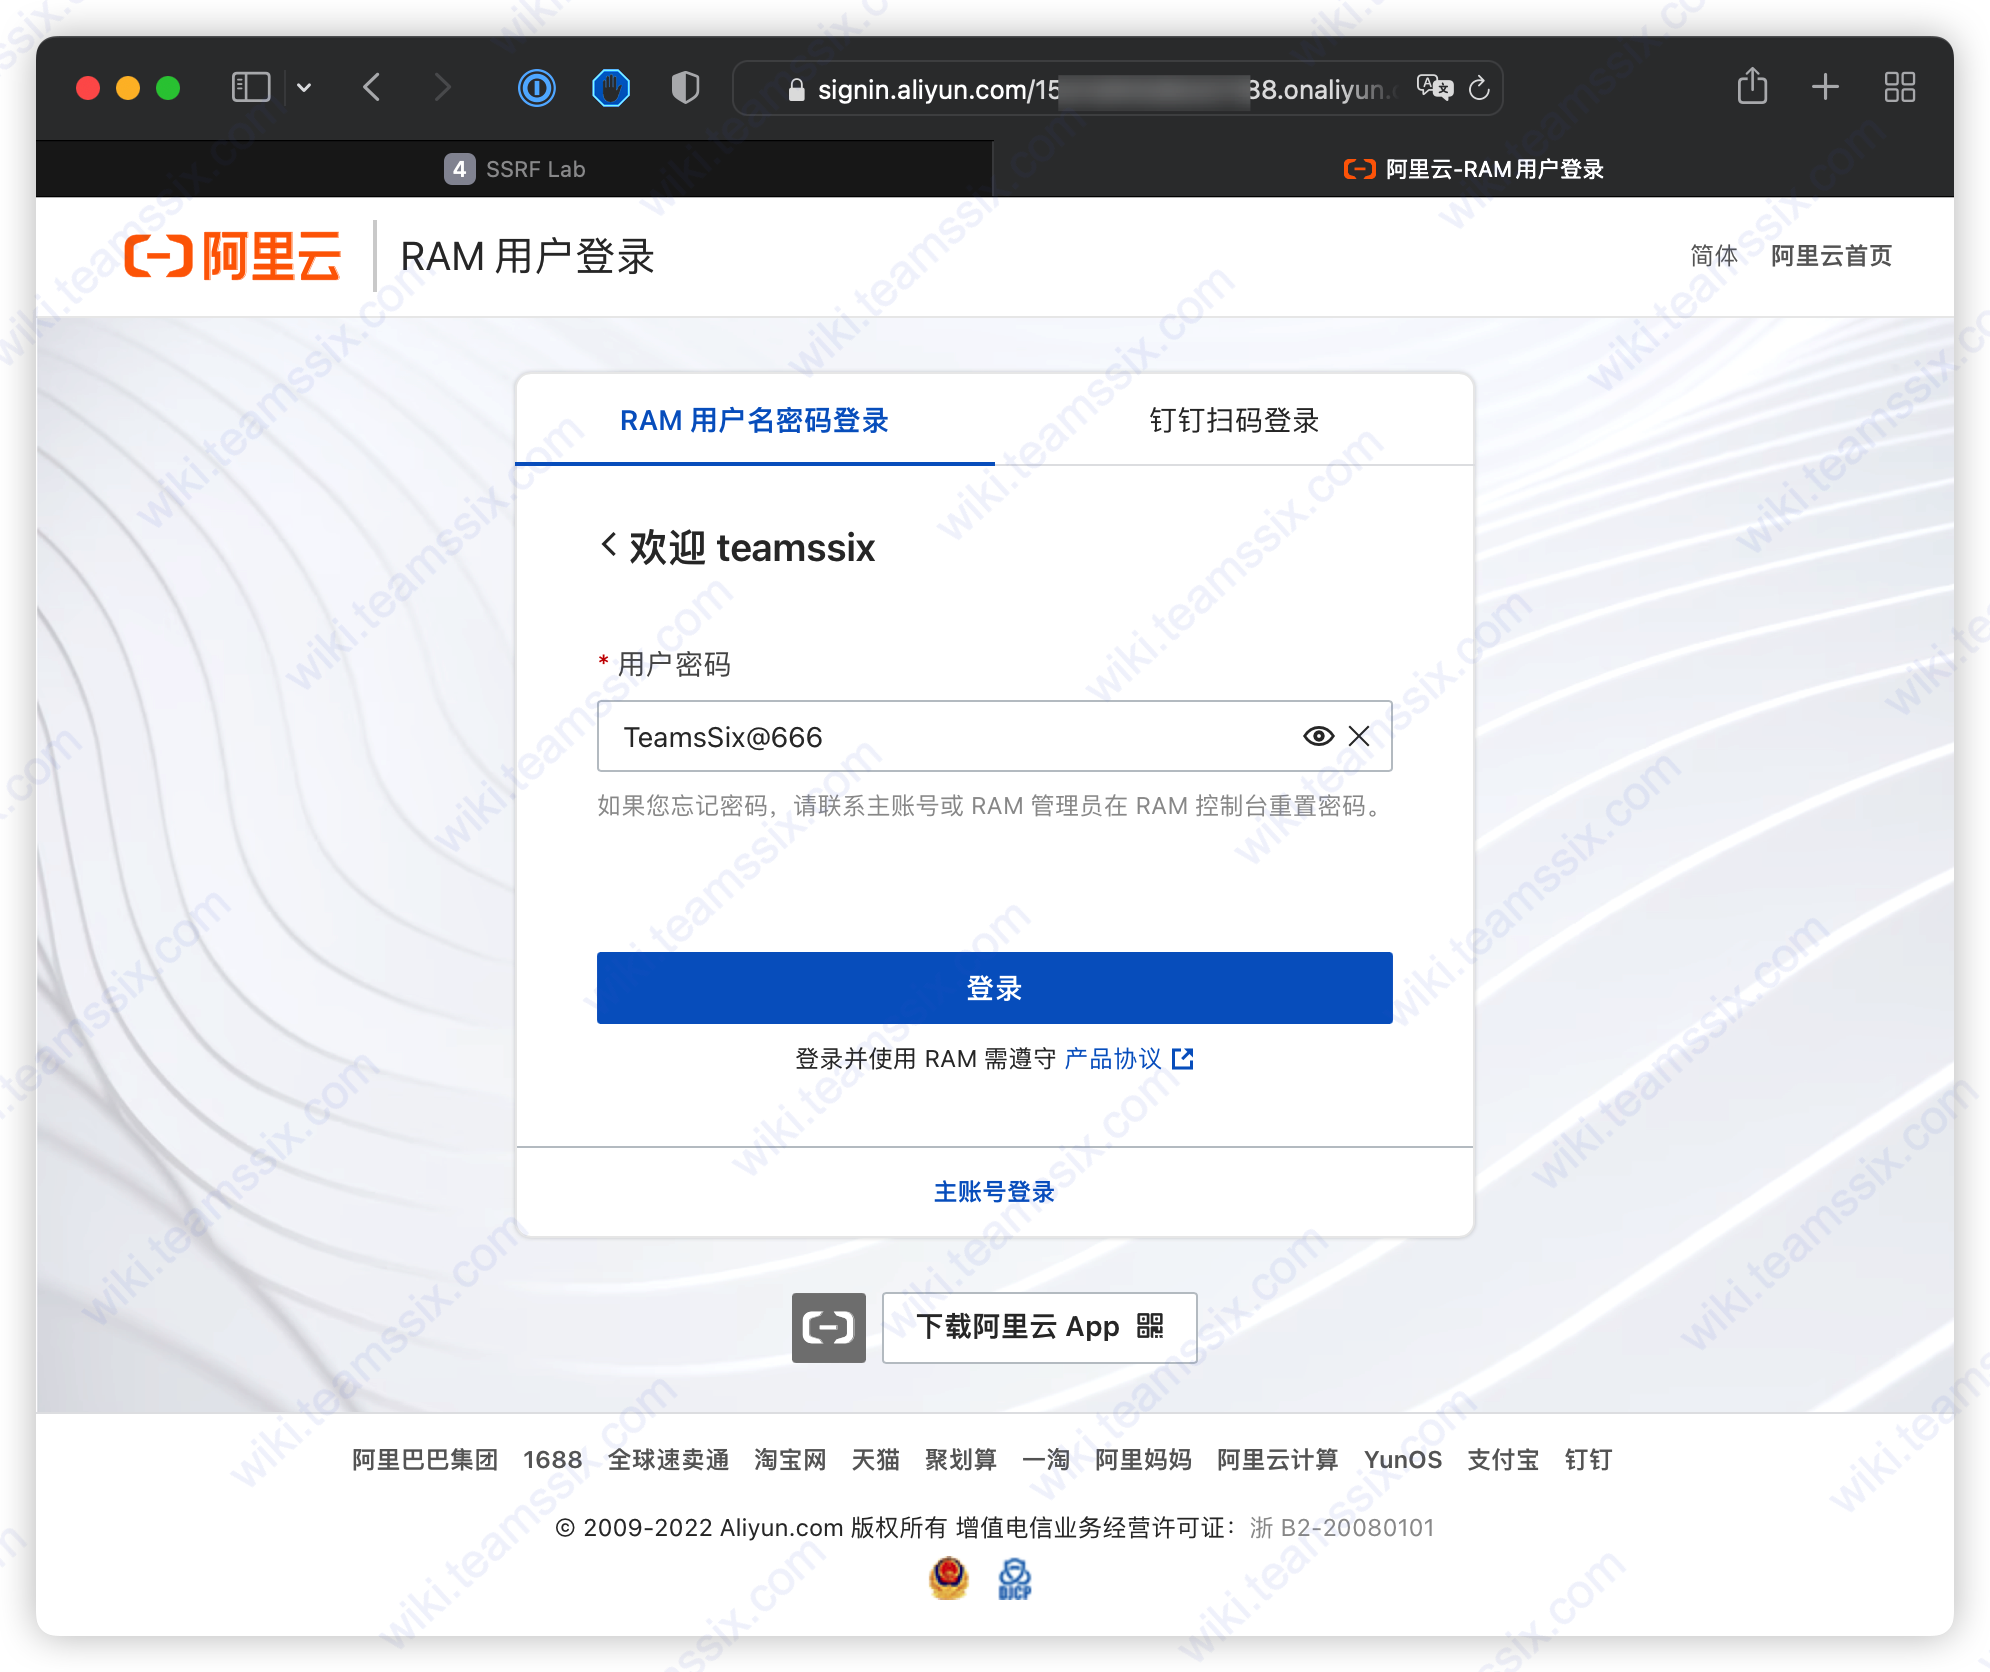
Task: Switch to the SSRF Lab browser tab
Action: coord(515,169)
